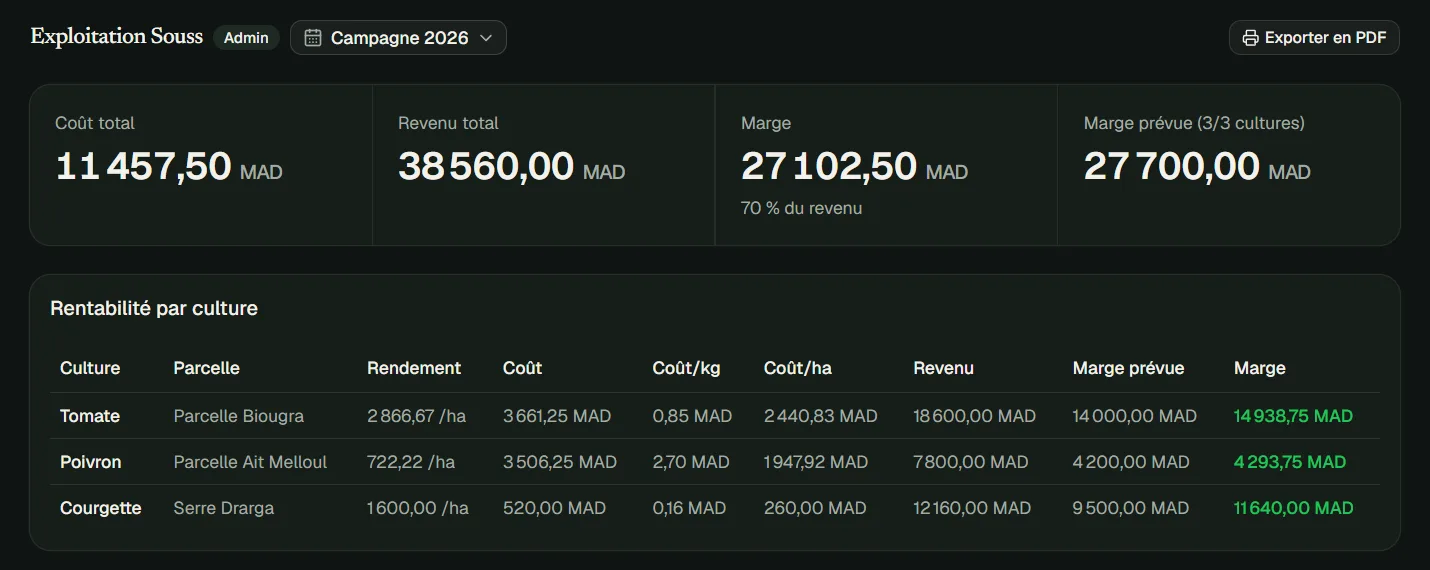This screenshot has height=570, width=1430.
Task: Click the 12 160,00 MAD revenue cell
Action: (972, 508)
